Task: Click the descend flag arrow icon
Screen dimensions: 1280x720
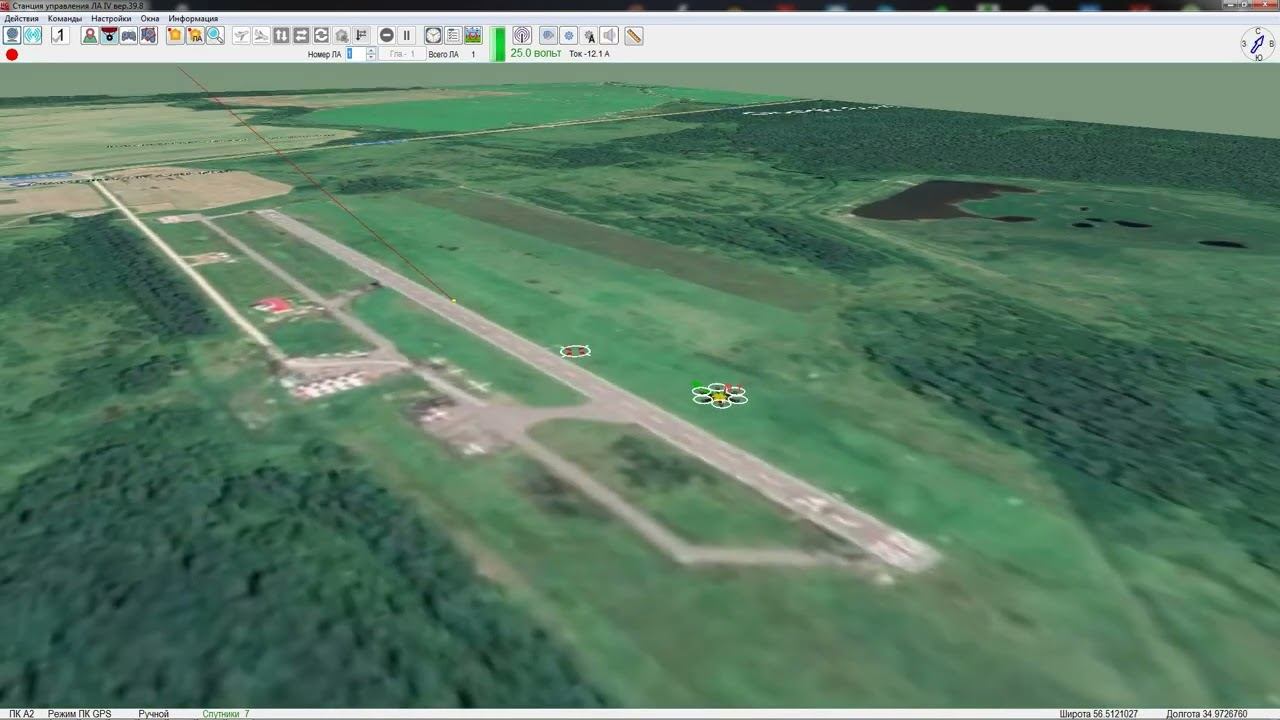Action: click(361, 36)
